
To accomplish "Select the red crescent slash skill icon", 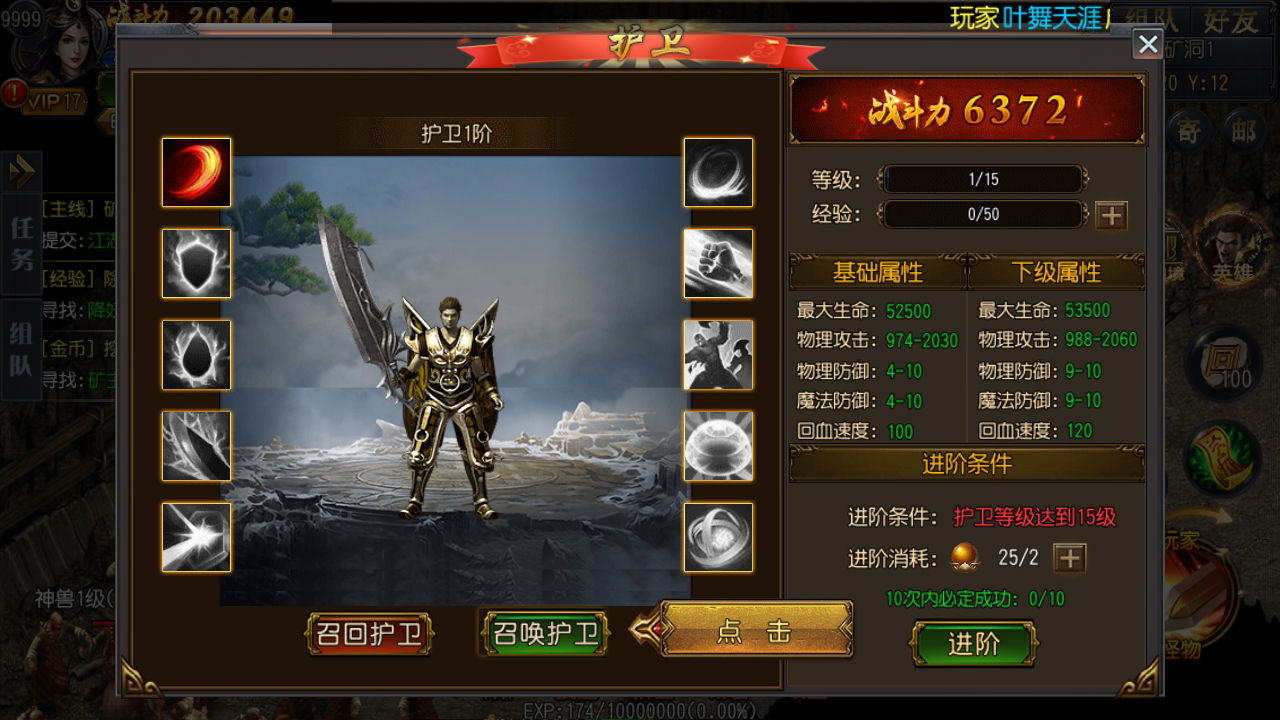I will [x=197, y=172].
